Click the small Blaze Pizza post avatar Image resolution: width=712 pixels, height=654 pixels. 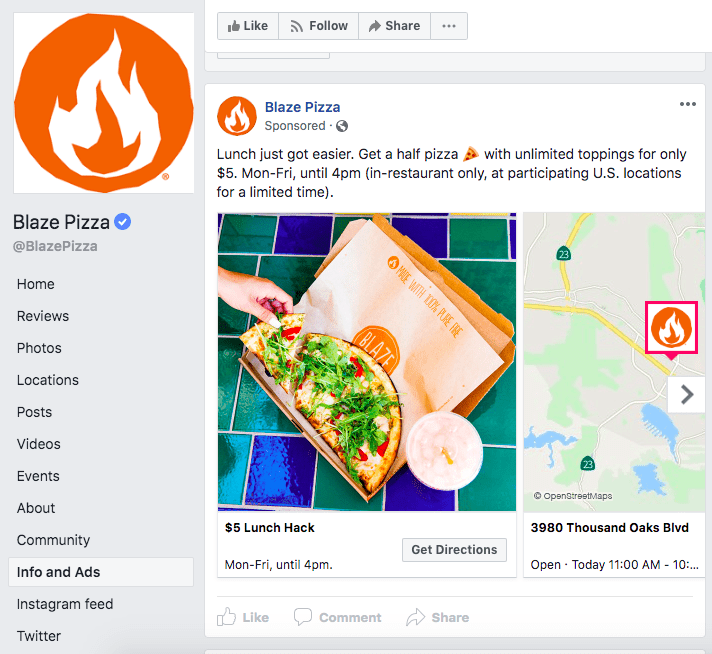(237, 116)
